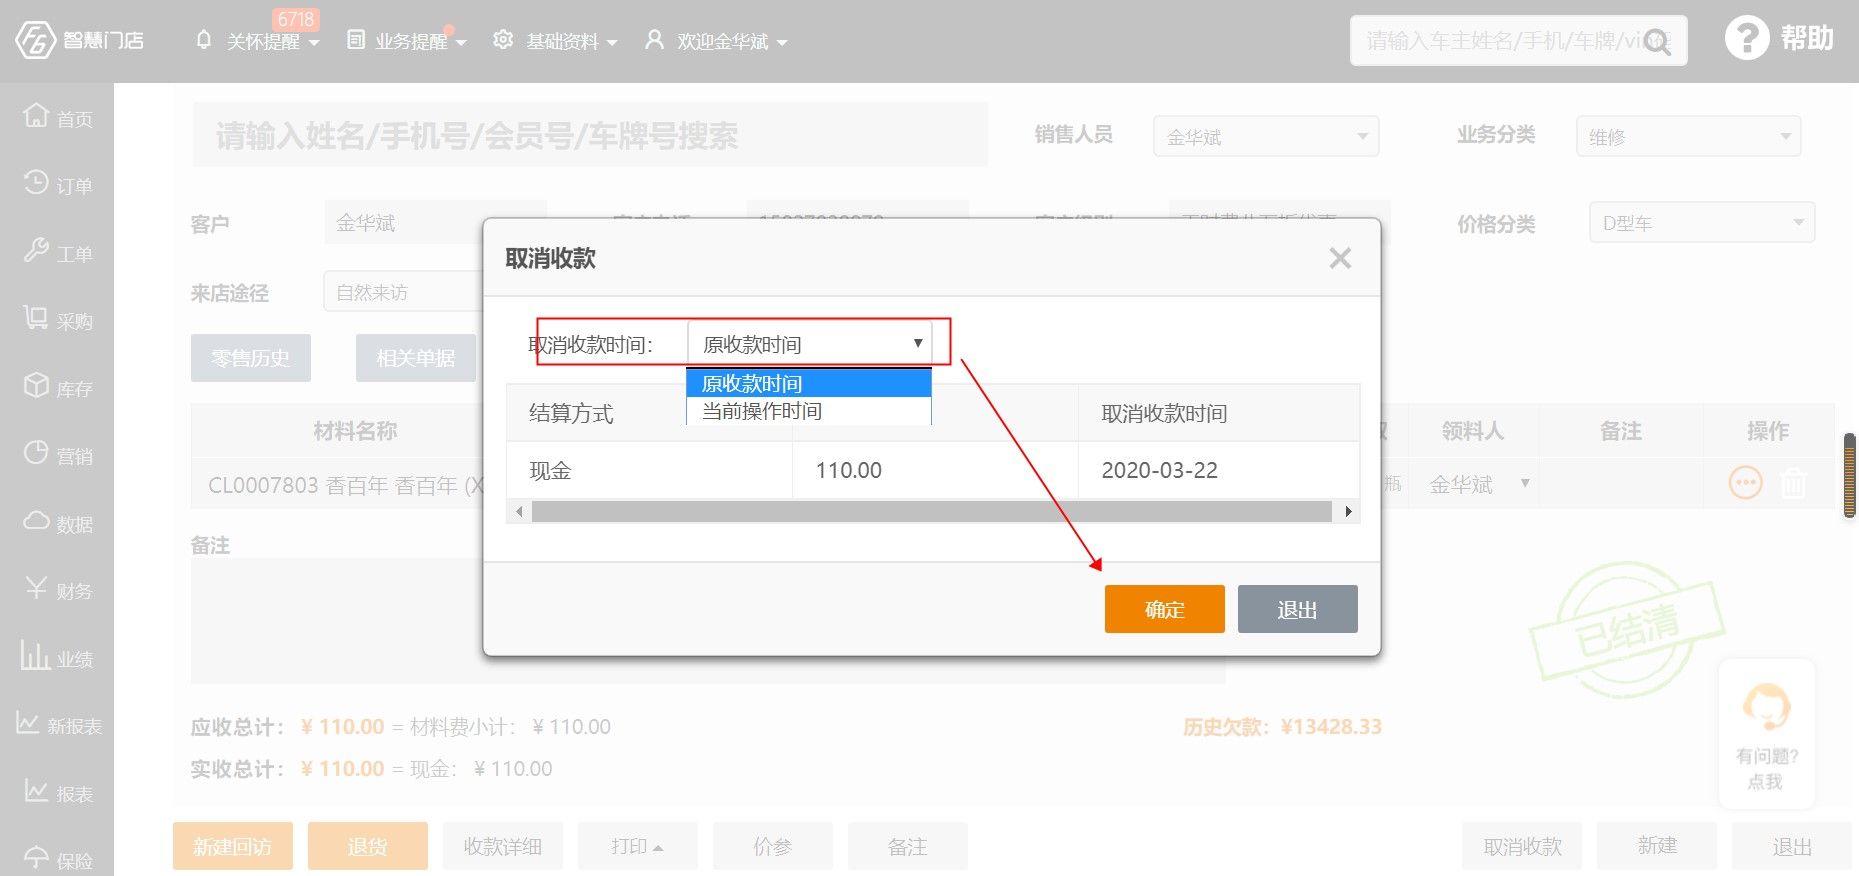
Task: Click the 历史欠款 ¥13428.33 text
Action: point(1282,727)
